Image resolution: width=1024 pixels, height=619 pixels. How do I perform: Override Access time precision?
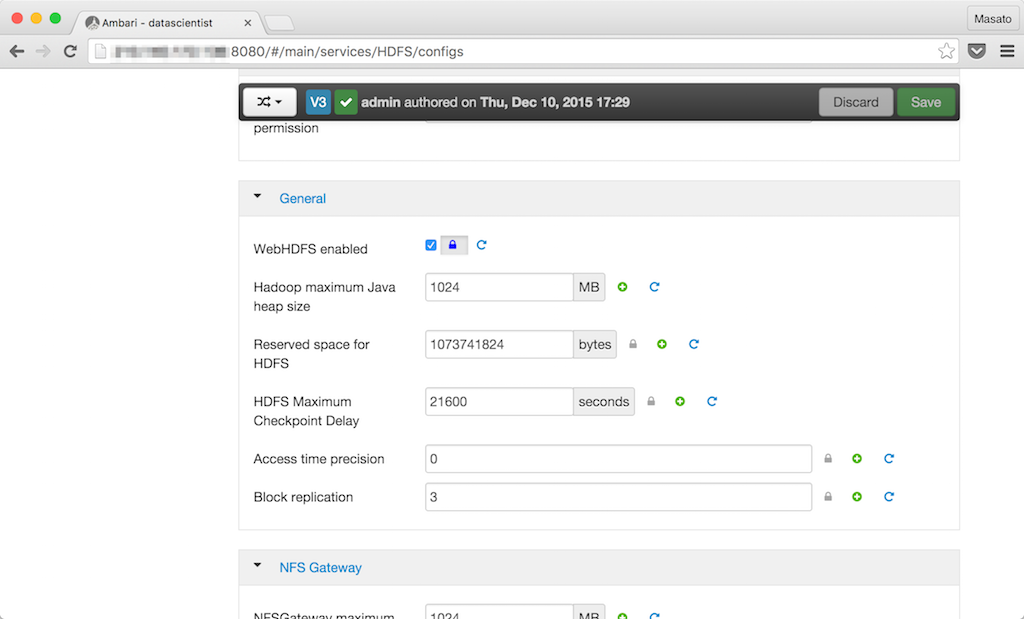(857, 459)
